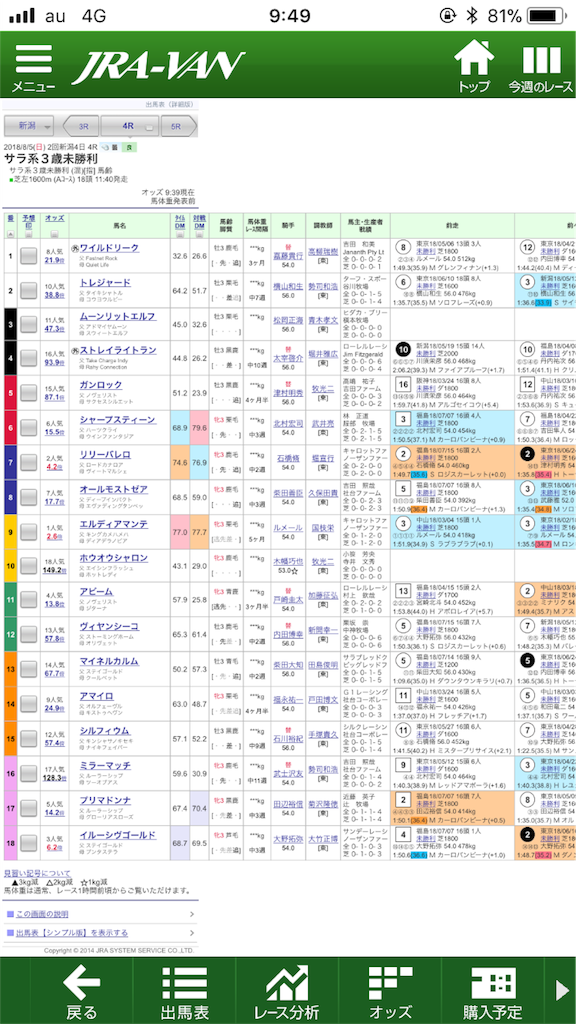Toggle prediction mark box for プリマドンナ
The image size is (576, 1024).
28,807
